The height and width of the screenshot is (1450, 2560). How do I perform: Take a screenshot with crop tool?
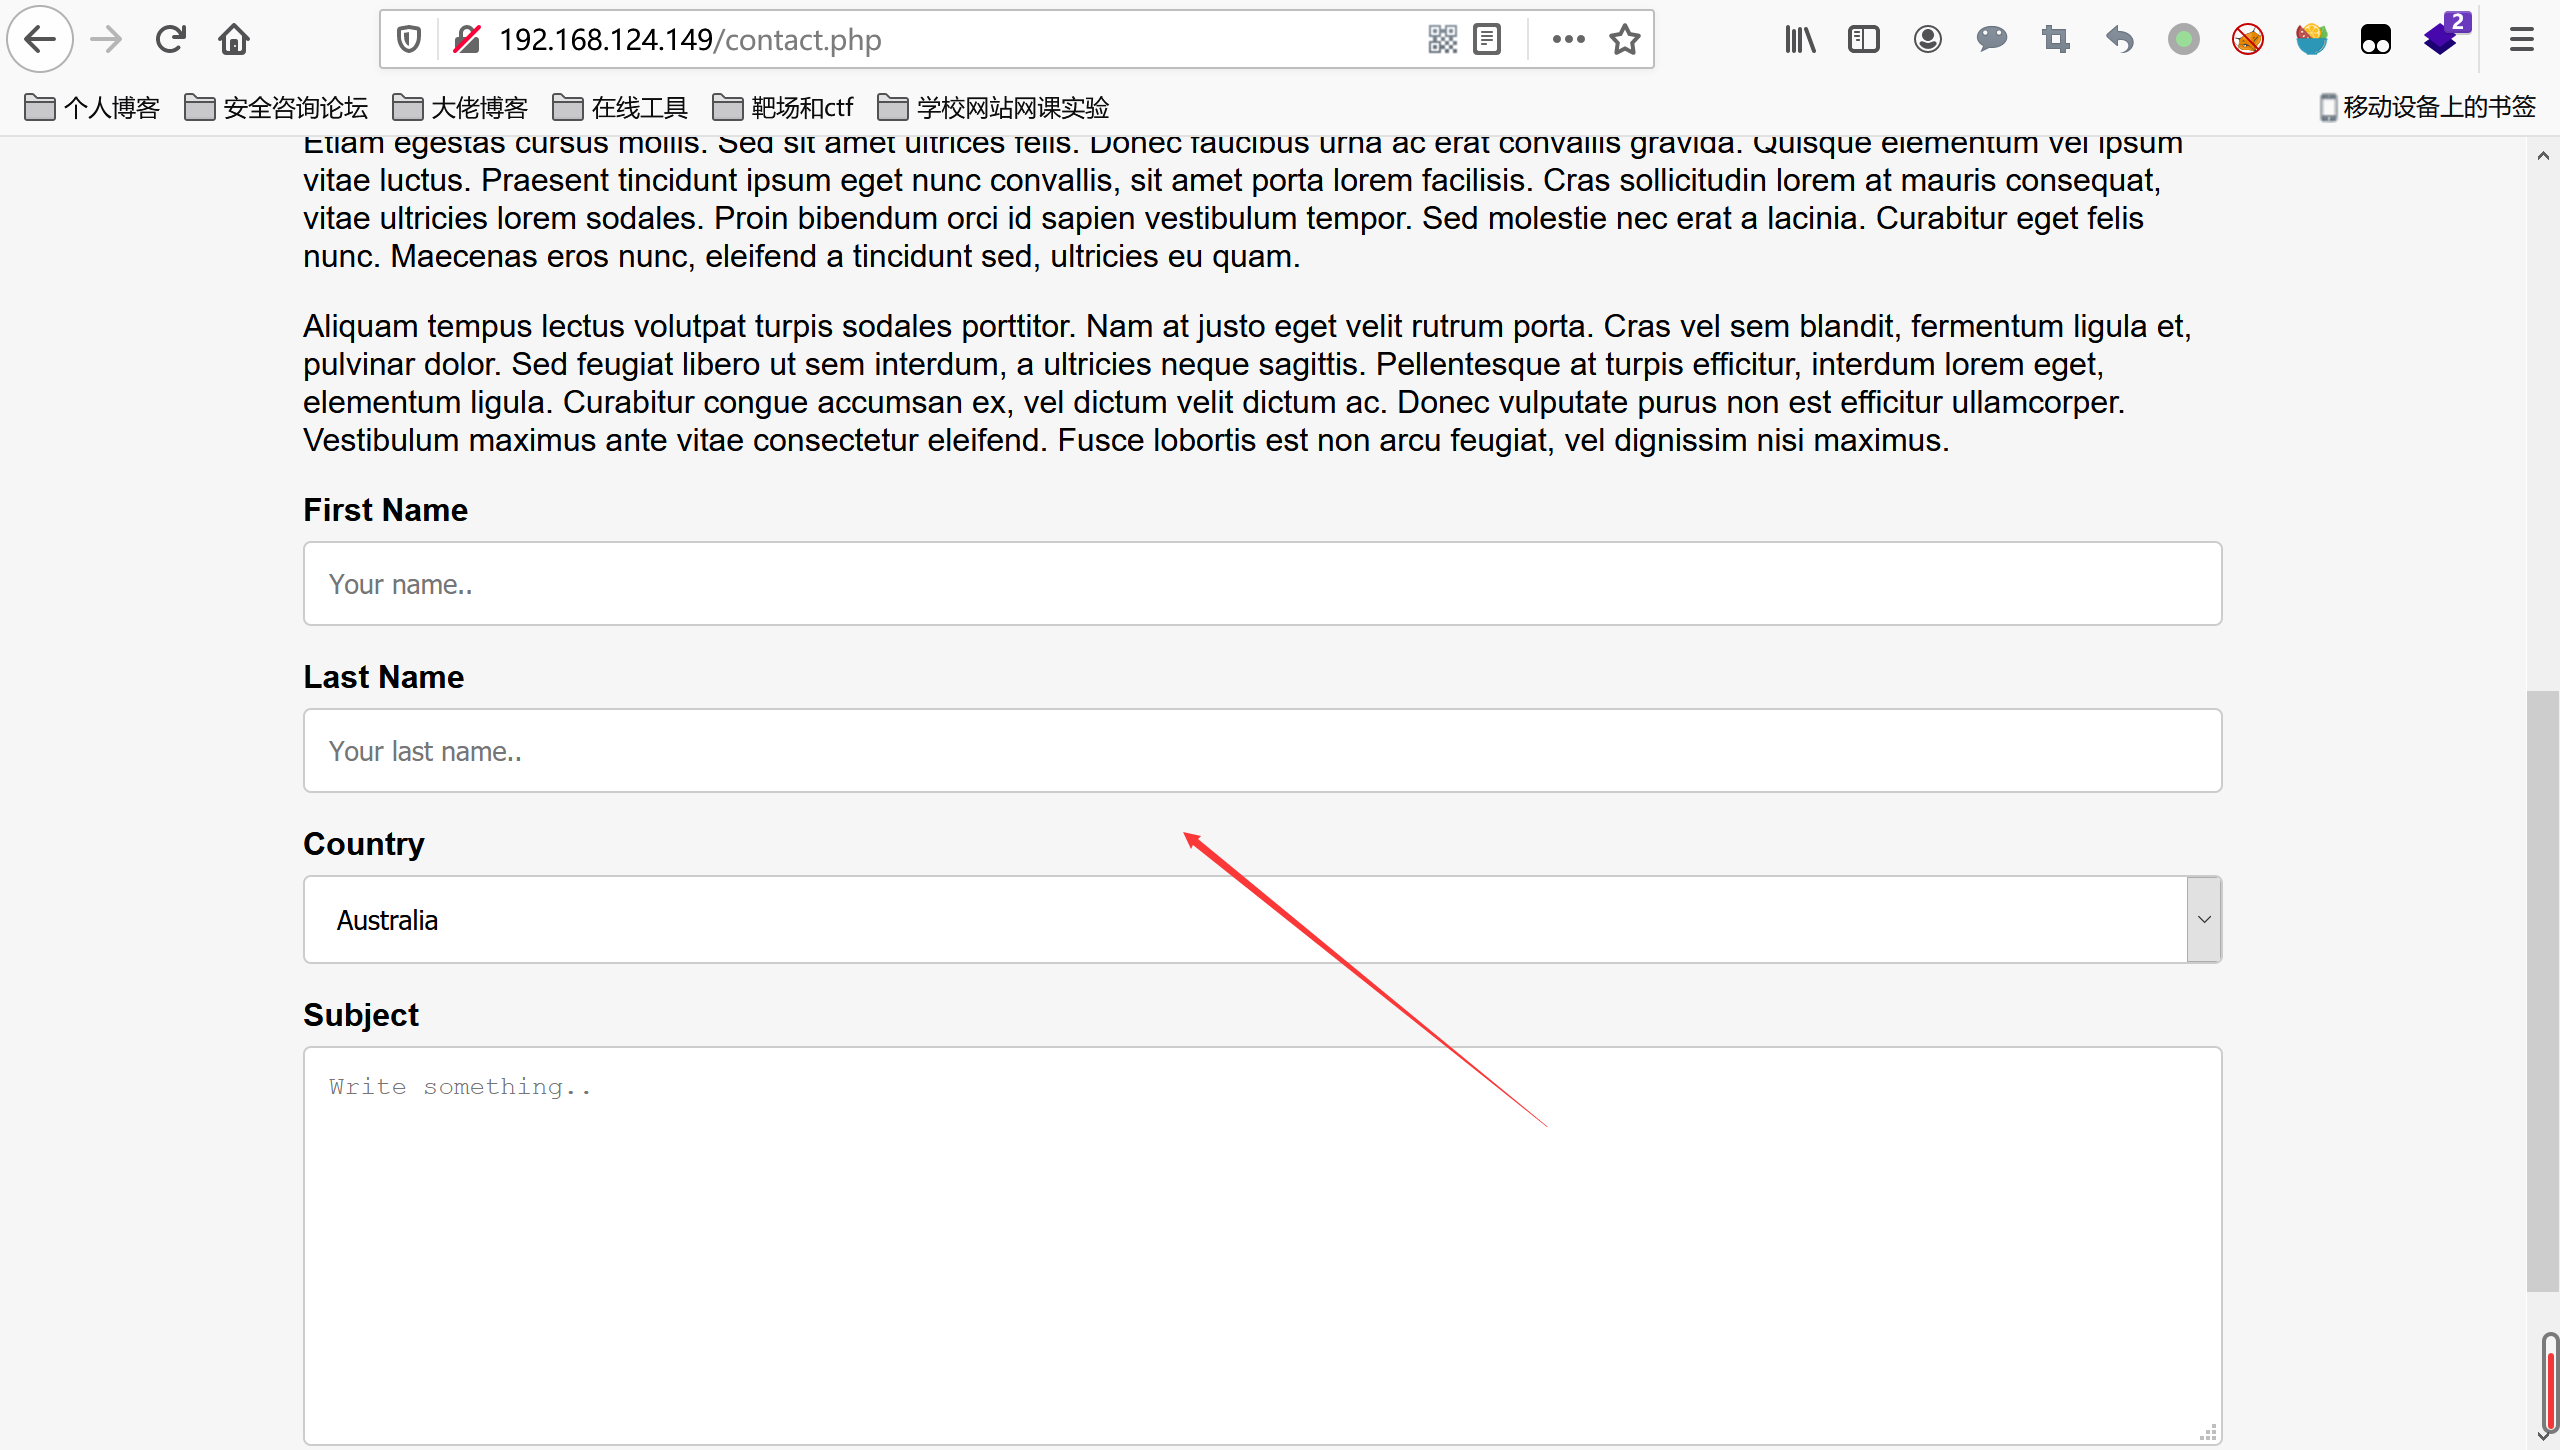tap(2056, 40)
